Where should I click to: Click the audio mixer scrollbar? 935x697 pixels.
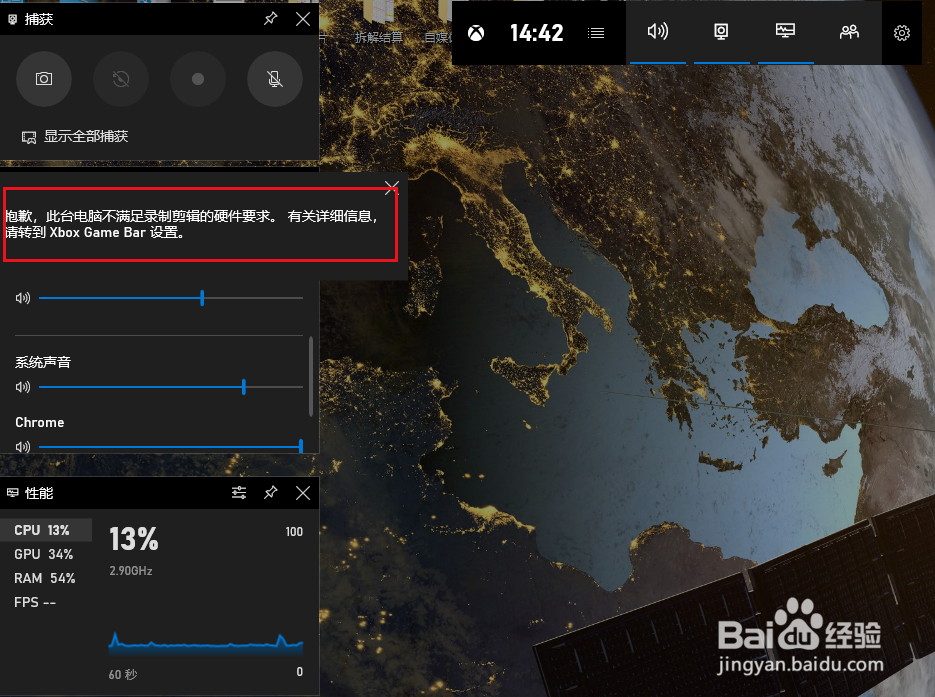click(311, 376)
